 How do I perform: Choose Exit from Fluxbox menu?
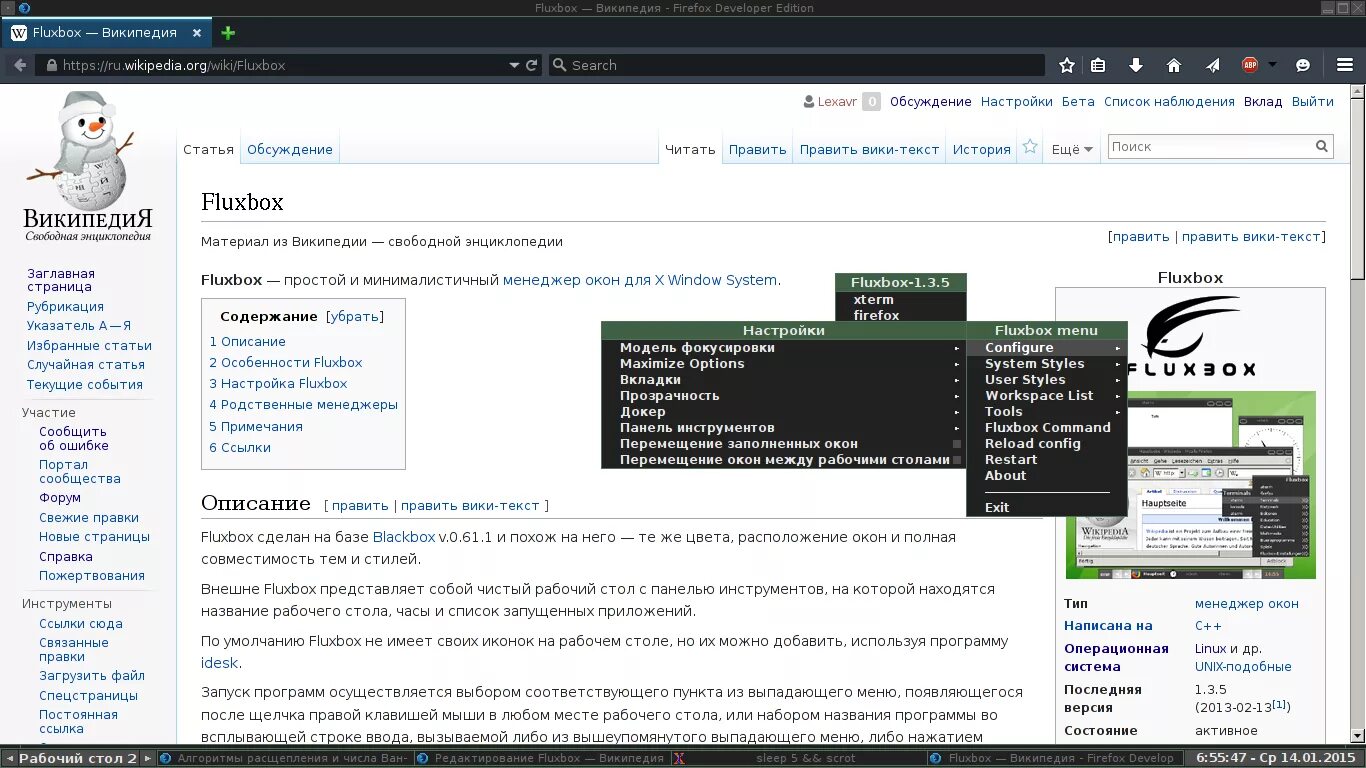(x=1047, y=508)
